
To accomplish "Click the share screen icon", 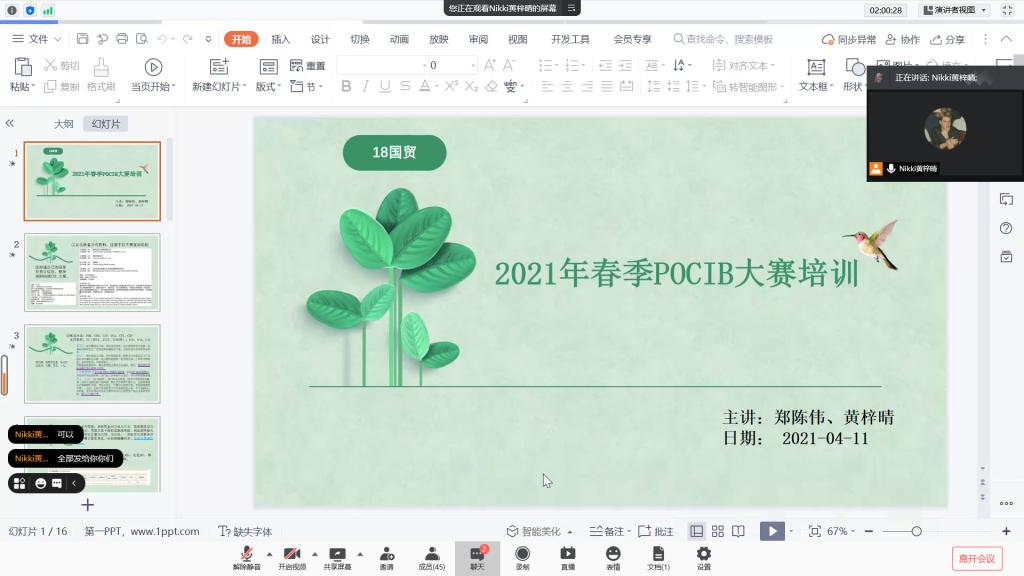I will [337, 555].
